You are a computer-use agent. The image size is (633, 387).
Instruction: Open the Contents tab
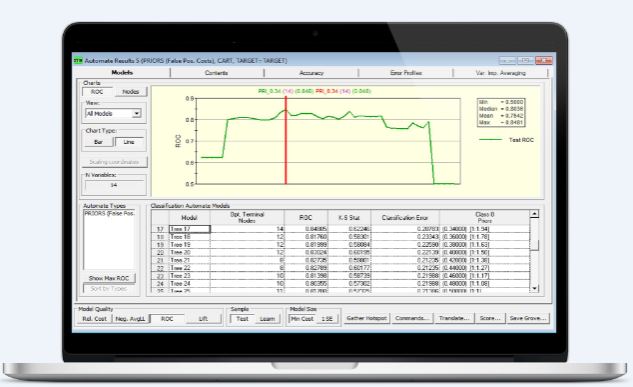pyautogui.click(x=216, y=73)
